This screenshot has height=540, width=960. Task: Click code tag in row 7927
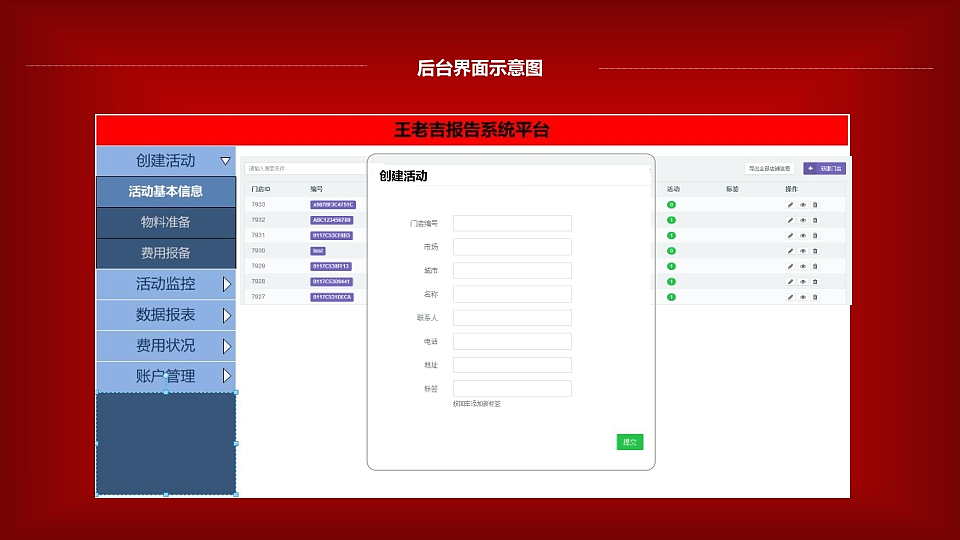(332, 297)
